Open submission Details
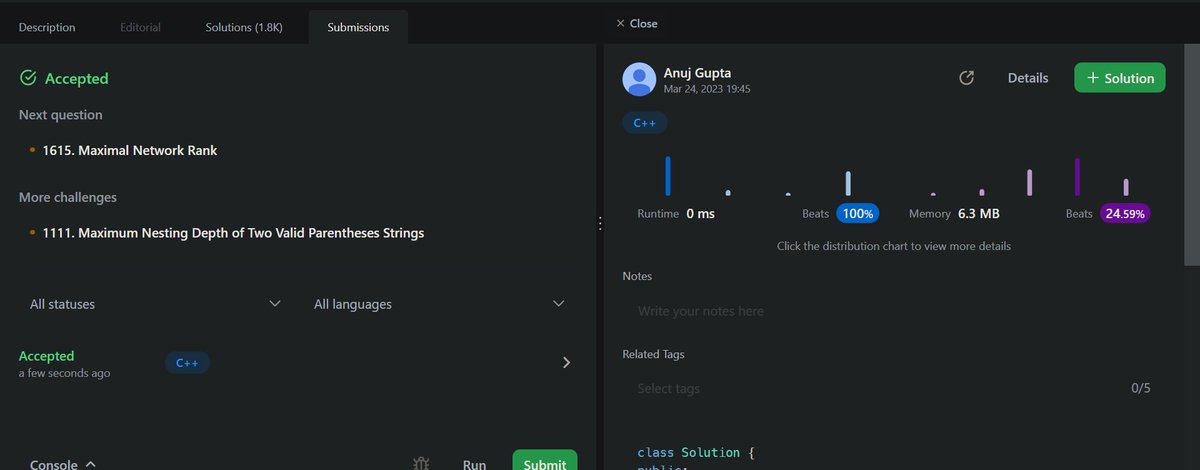This screenshot has width=1200, height=470. pyautogui.click(x=1028, y=78)
